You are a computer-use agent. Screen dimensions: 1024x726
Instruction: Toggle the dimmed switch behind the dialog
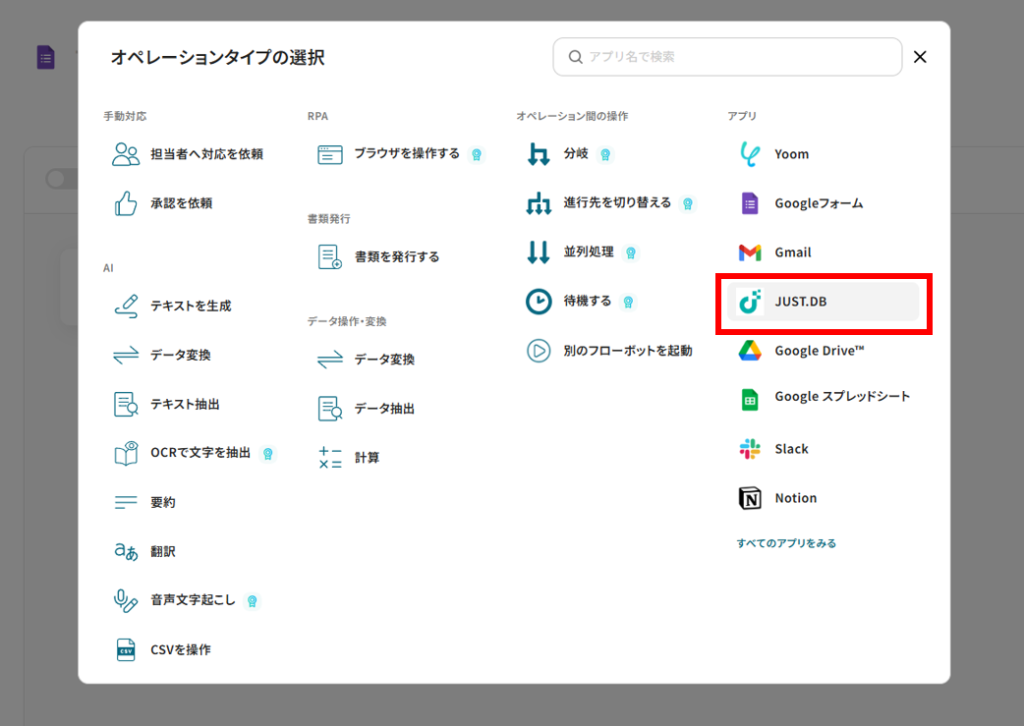pos(60,179)
